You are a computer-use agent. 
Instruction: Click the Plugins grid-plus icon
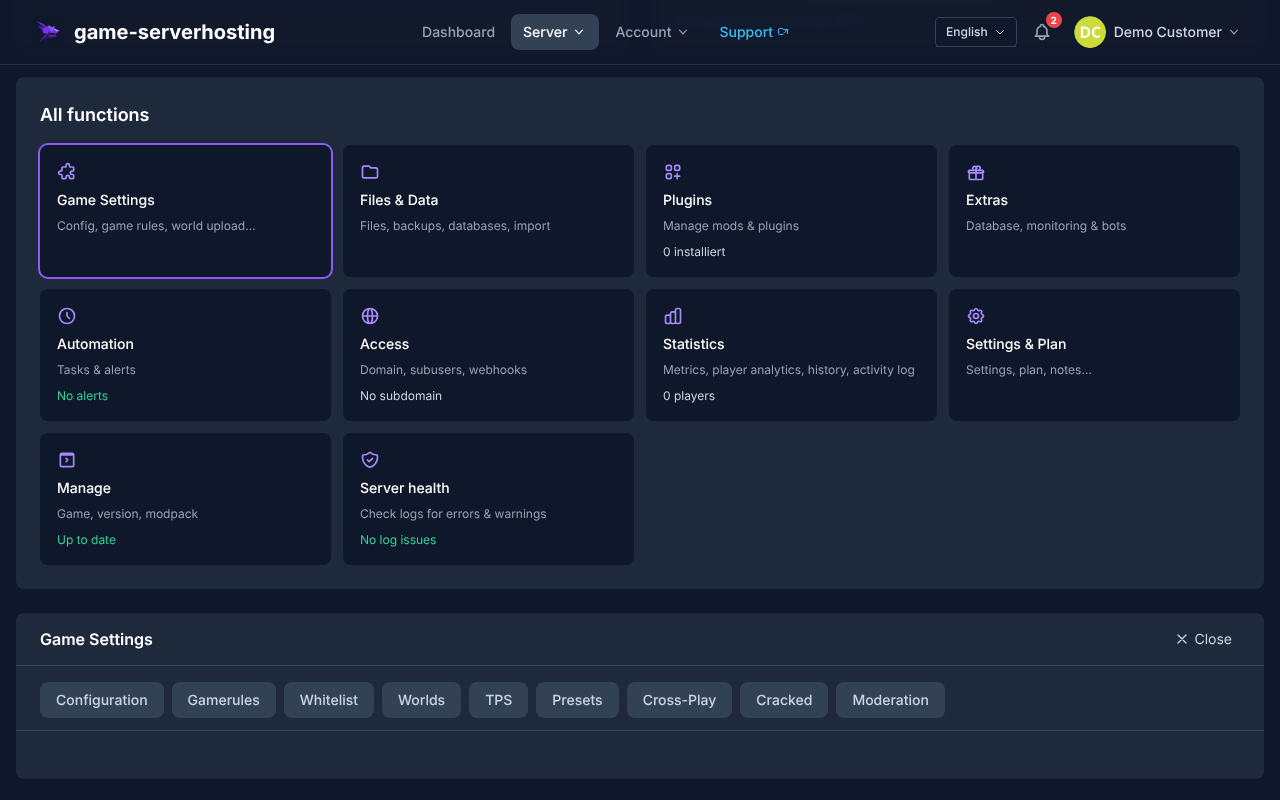click(673, 172)
